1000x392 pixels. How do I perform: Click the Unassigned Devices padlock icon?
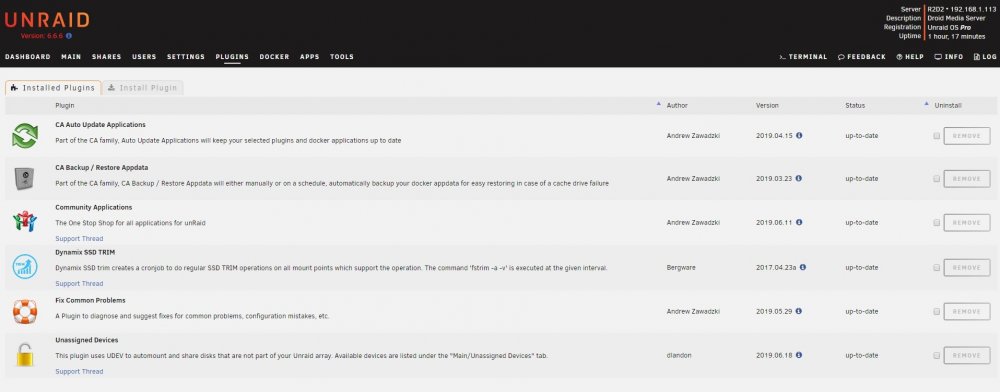pyautogui.click(x=25, y=354)
